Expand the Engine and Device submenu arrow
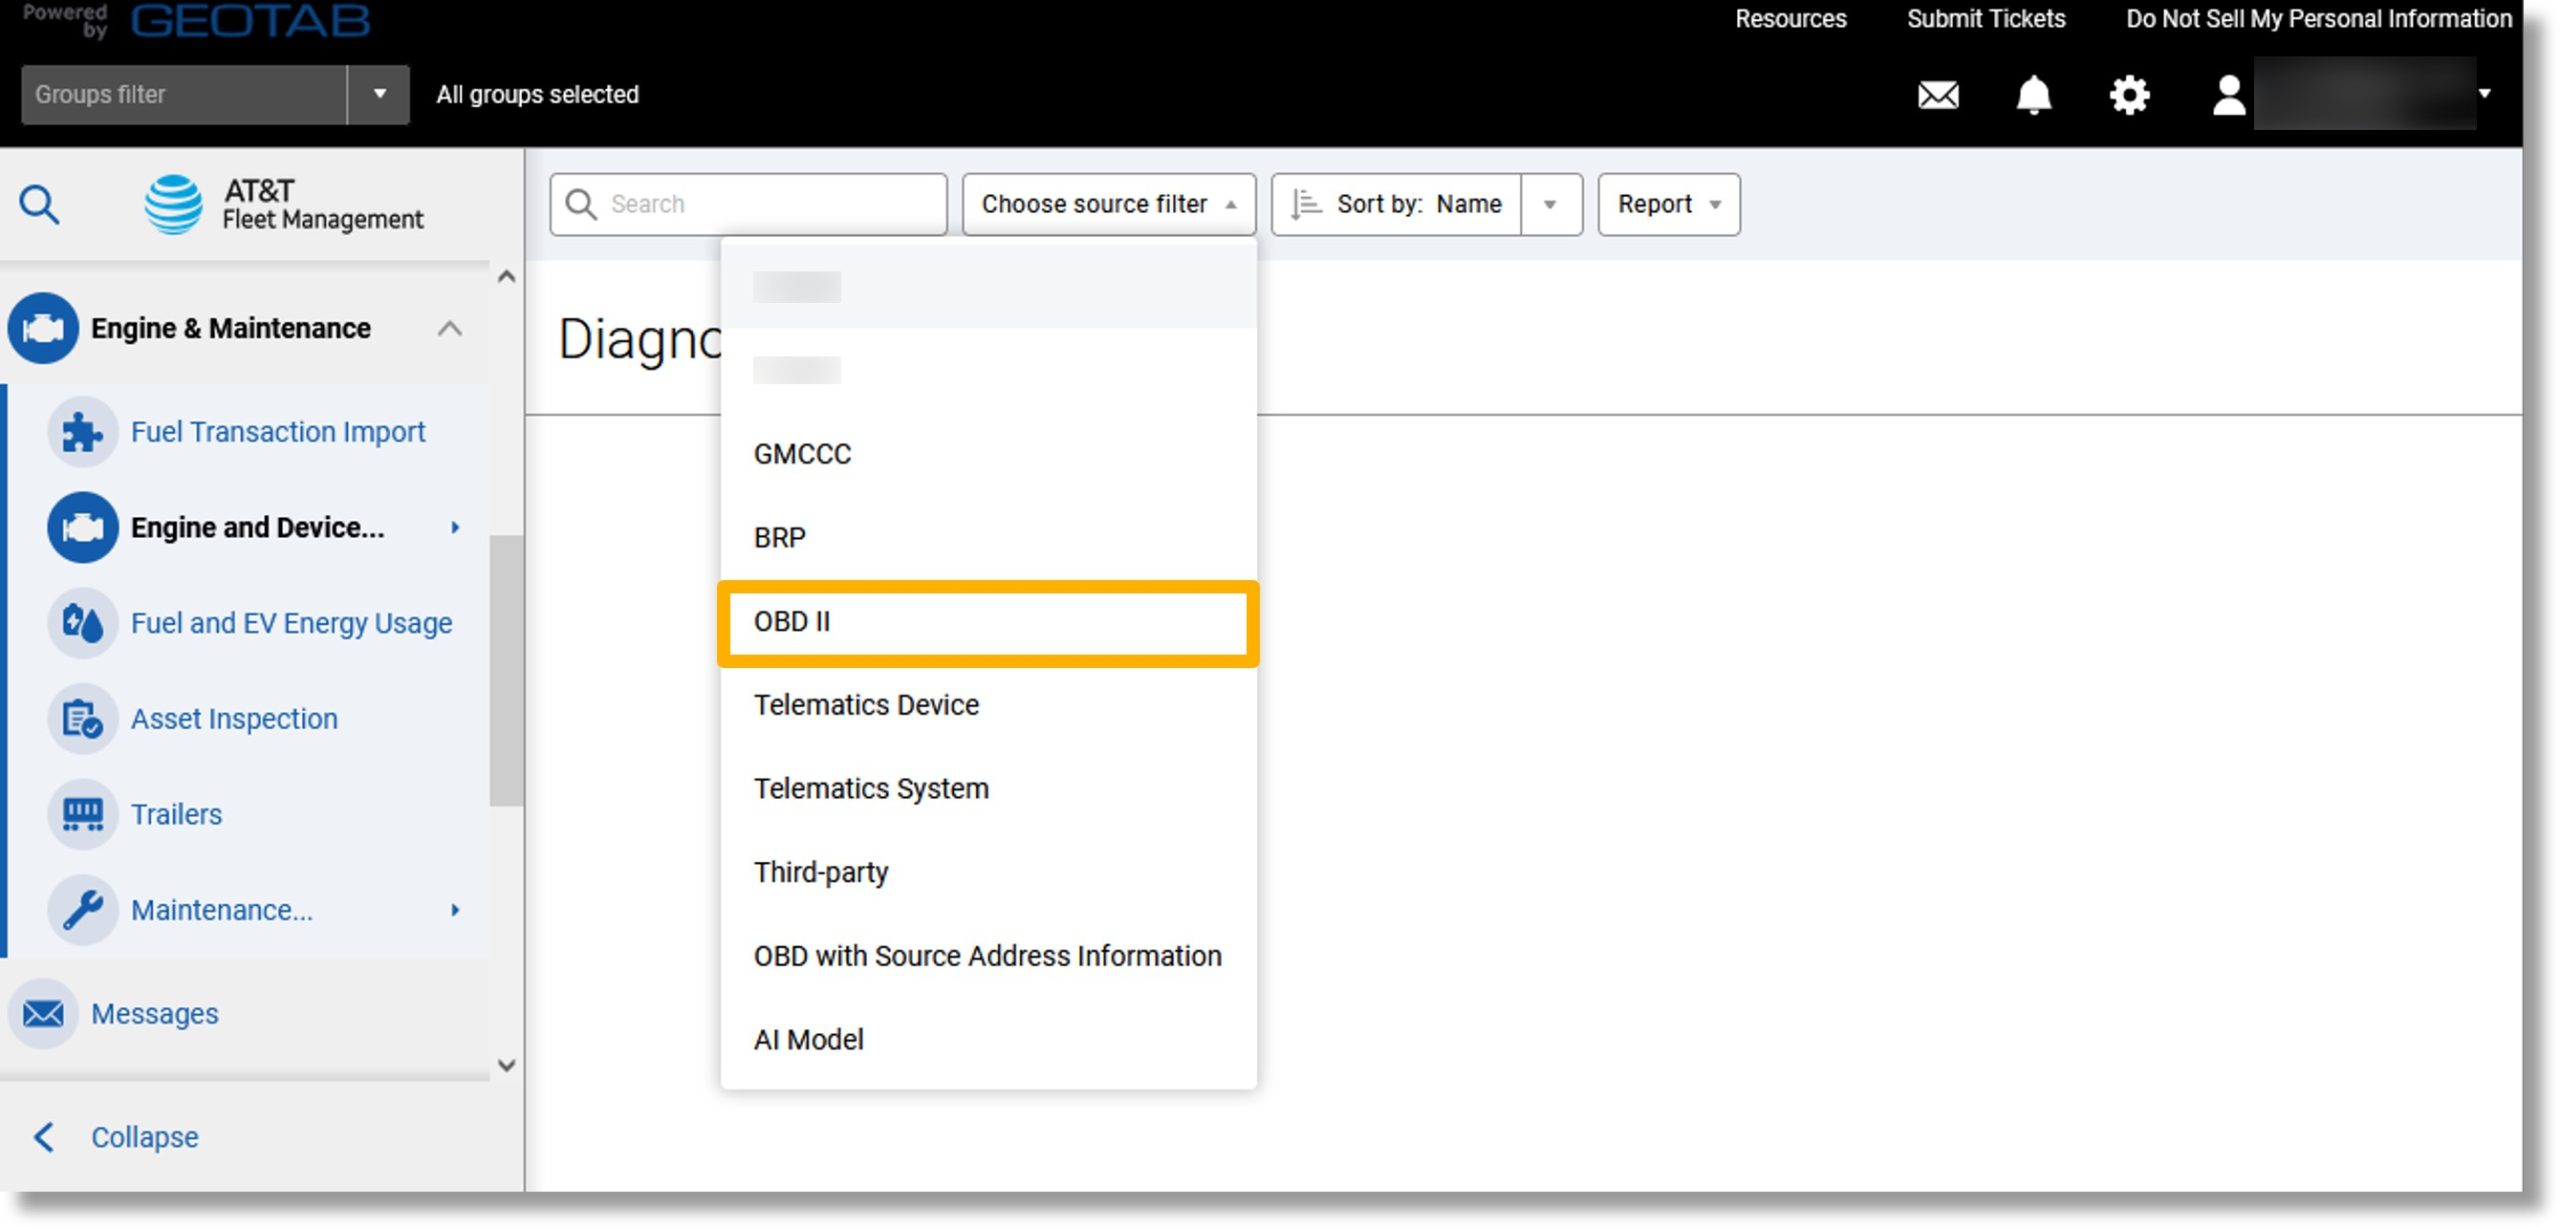Viewport: 2560px width, 1228px height. (455, 527)
